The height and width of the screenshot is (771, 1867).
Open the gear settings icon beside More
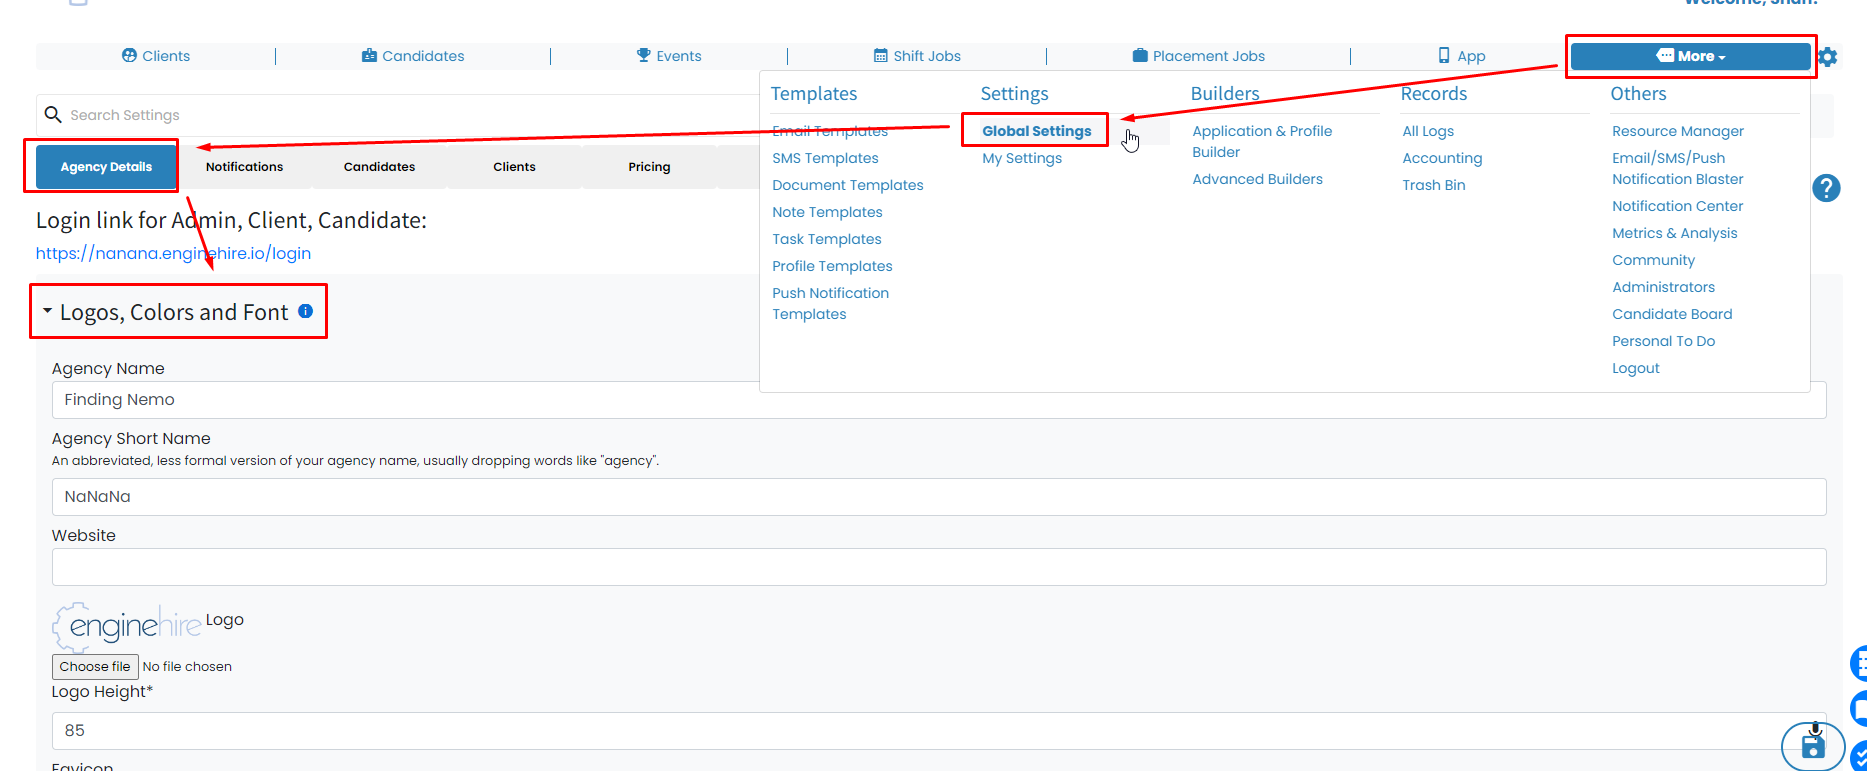[1828, 57]
